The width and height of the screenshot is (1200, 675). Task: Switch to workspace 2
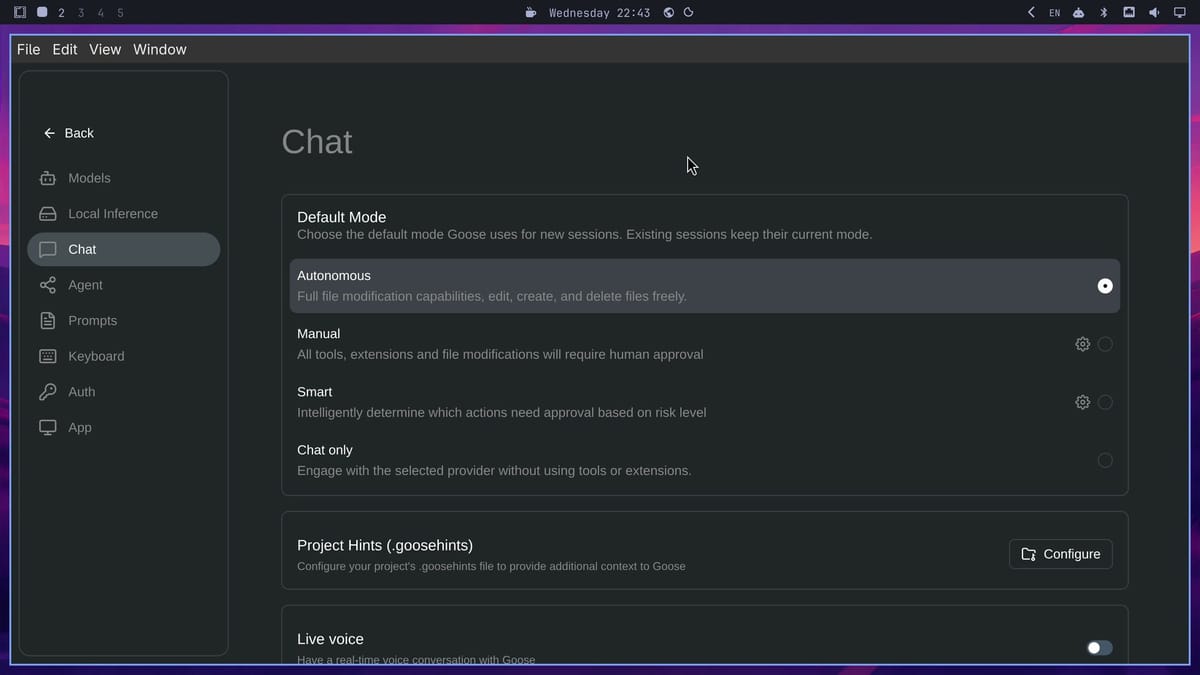[x=62, y=13]
